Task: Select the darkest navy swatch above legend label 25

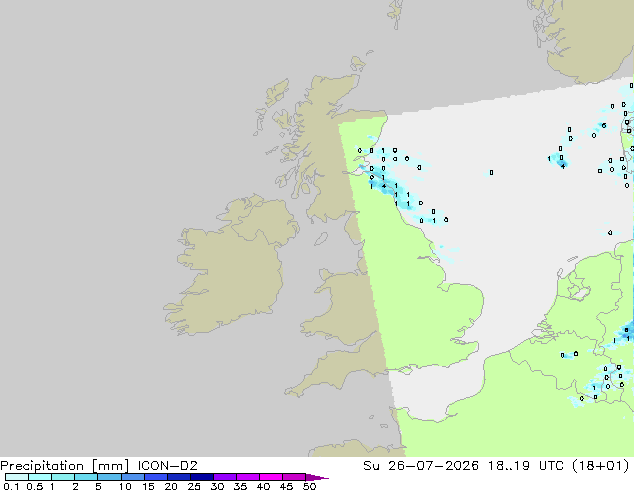Action: point(202,477)
